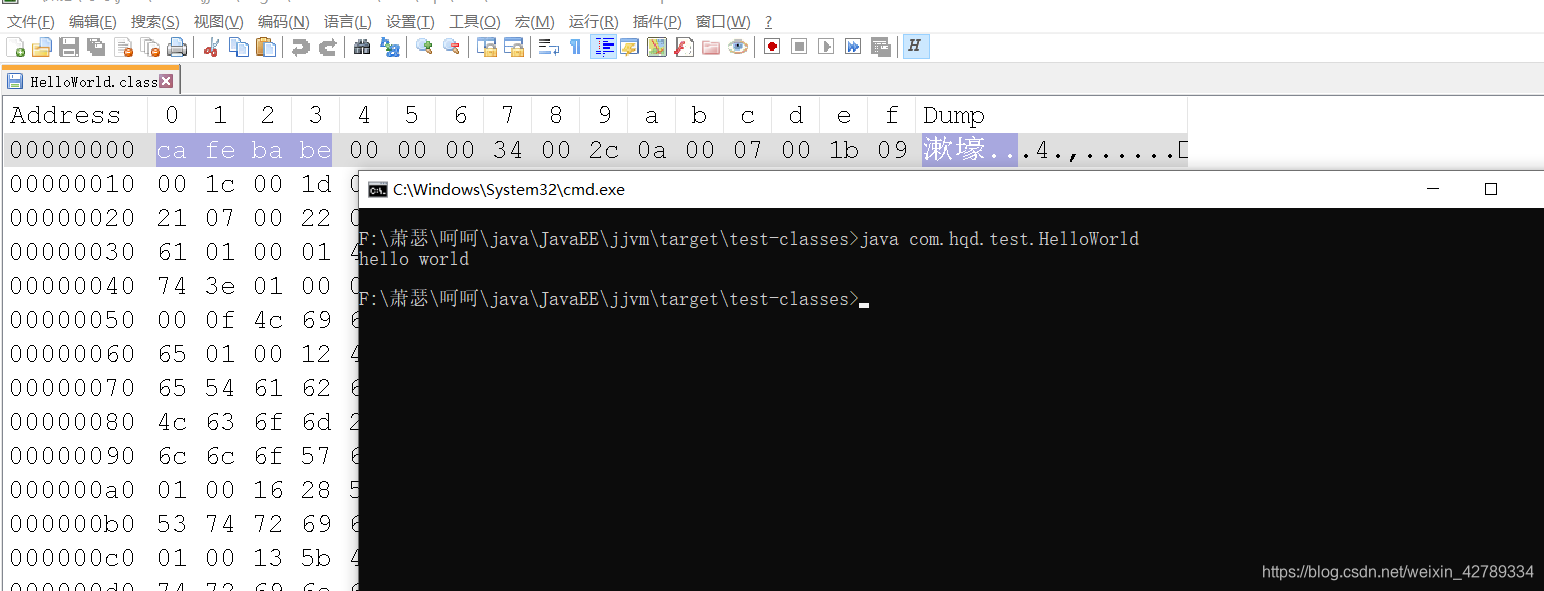1544x591 pixels.
Task: Open the 插件(P) menu
Action: 657,21
